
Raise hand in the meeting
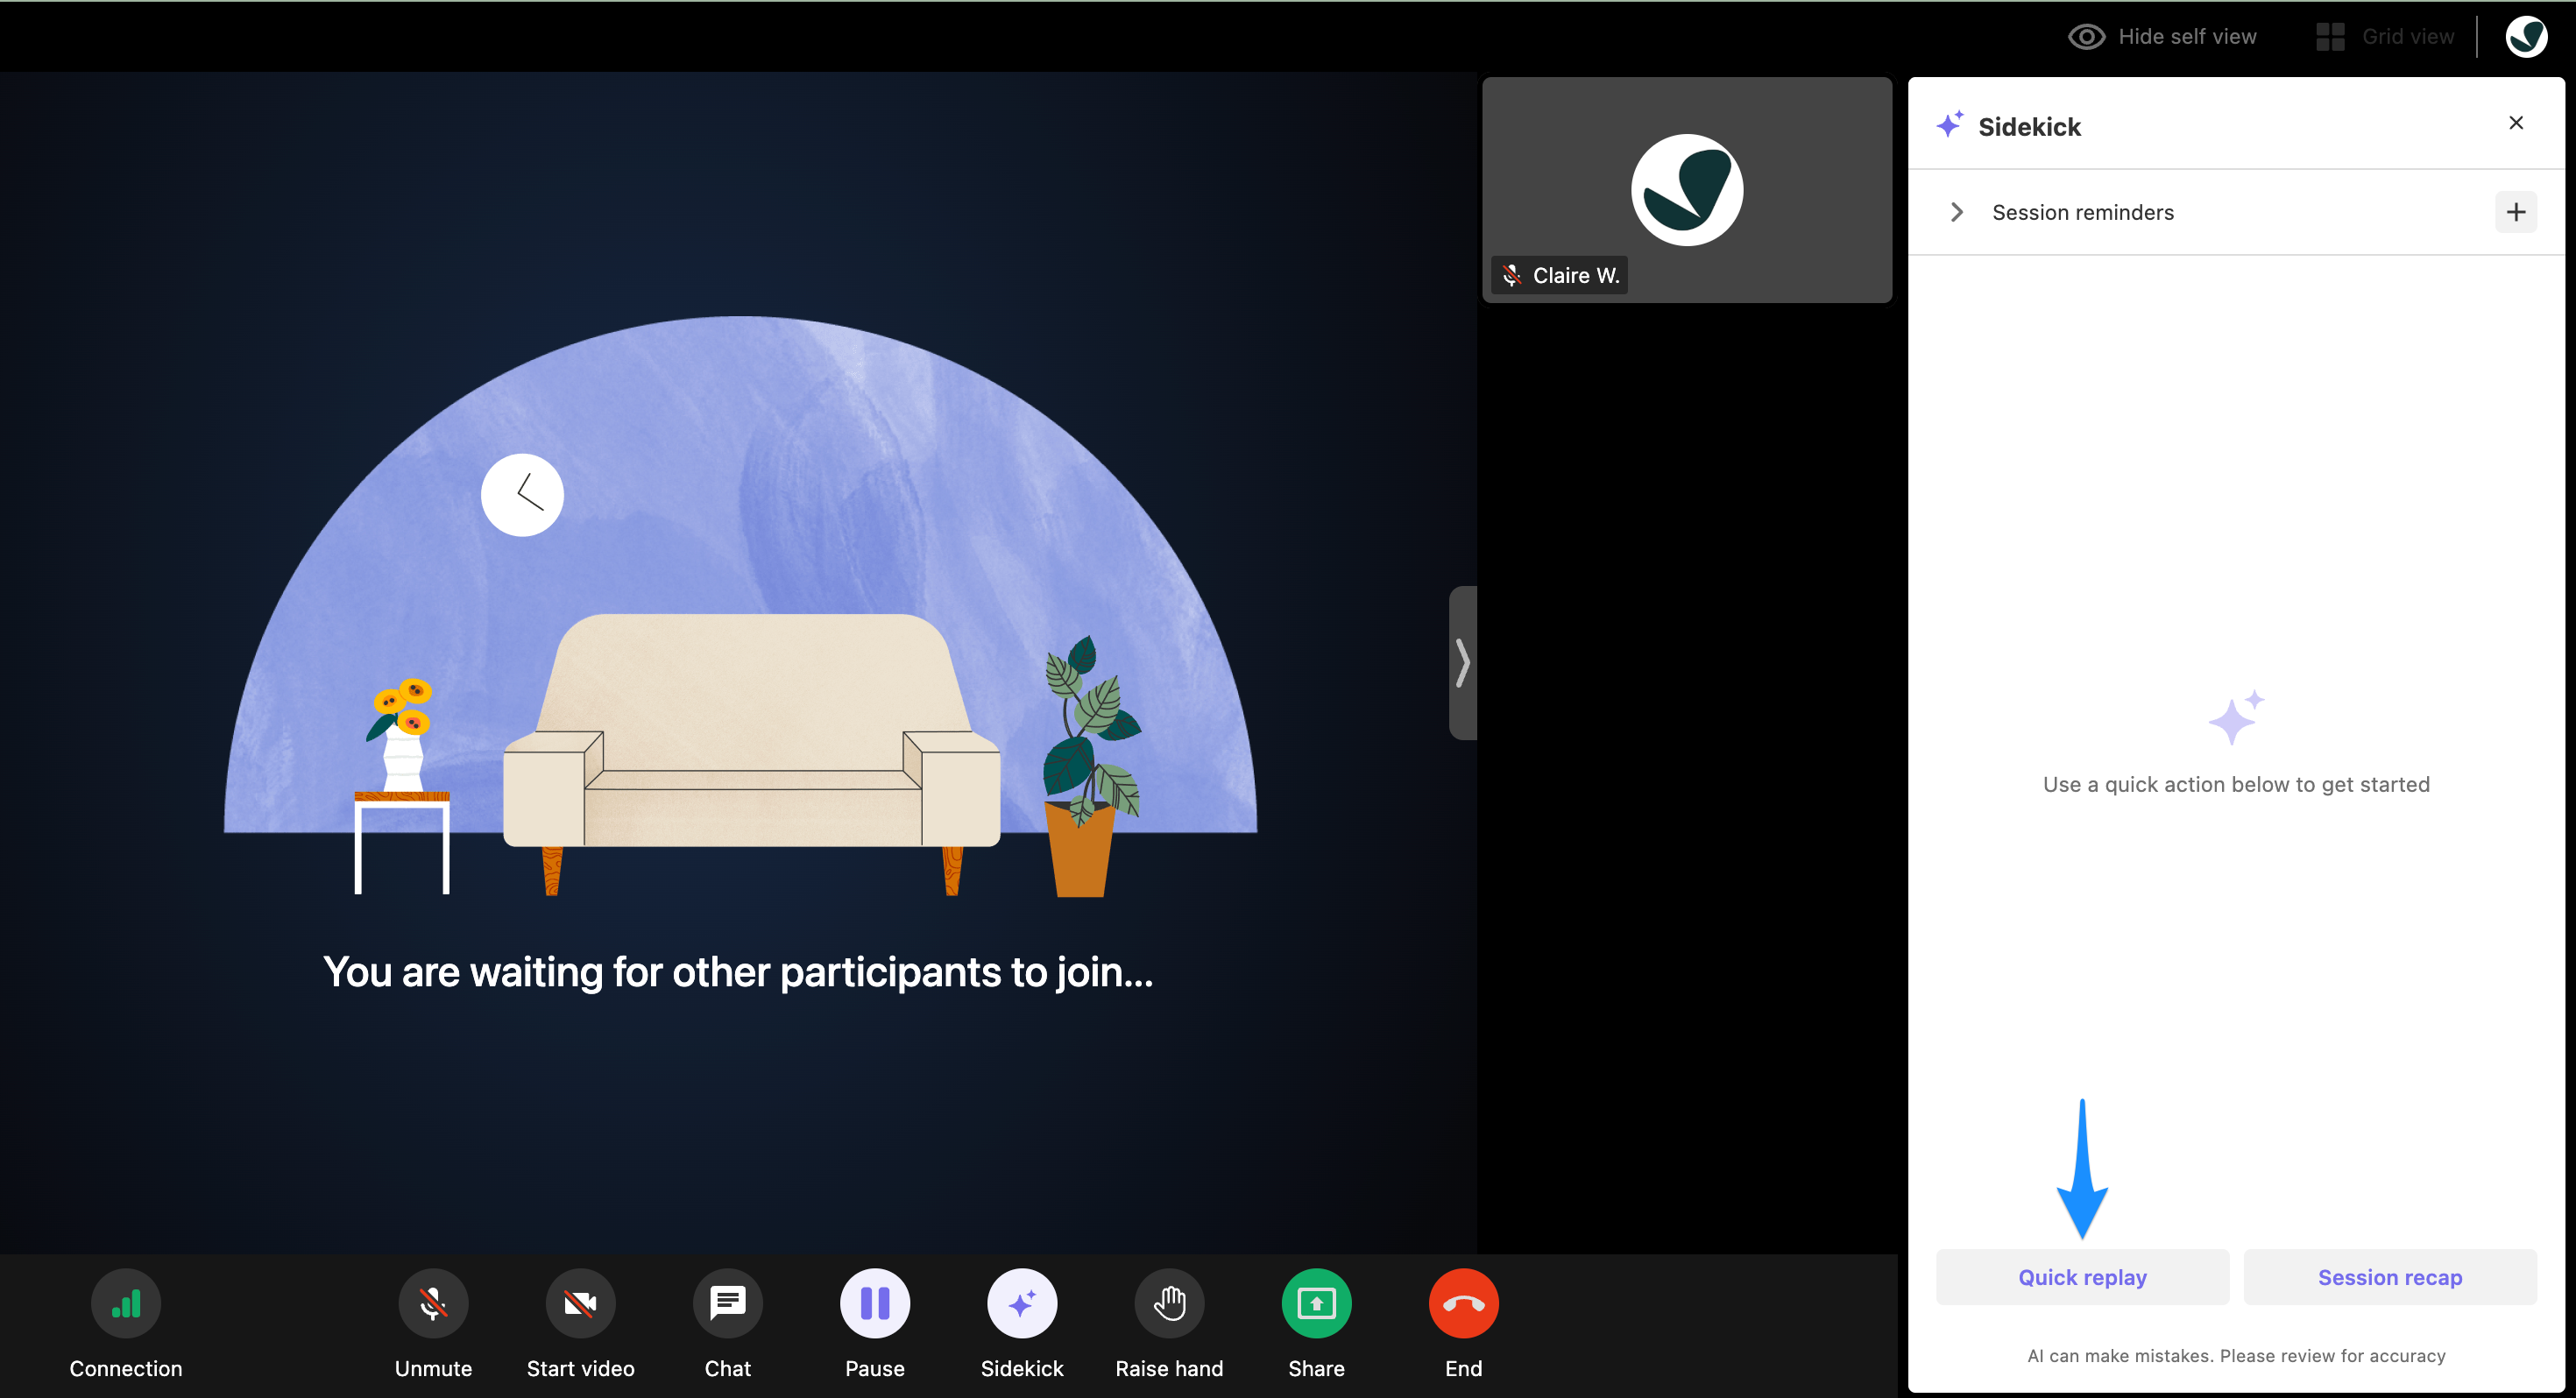1169,1303
